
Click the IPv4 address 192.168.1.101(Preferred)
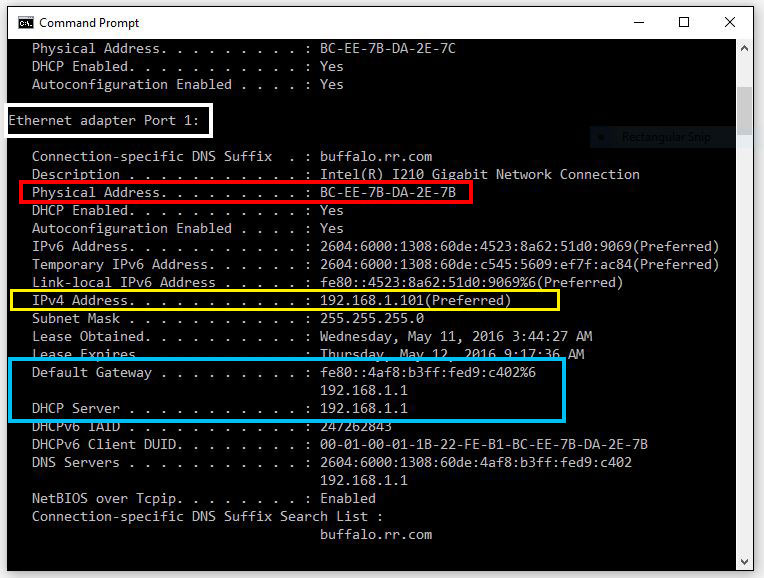coord(415,300)
